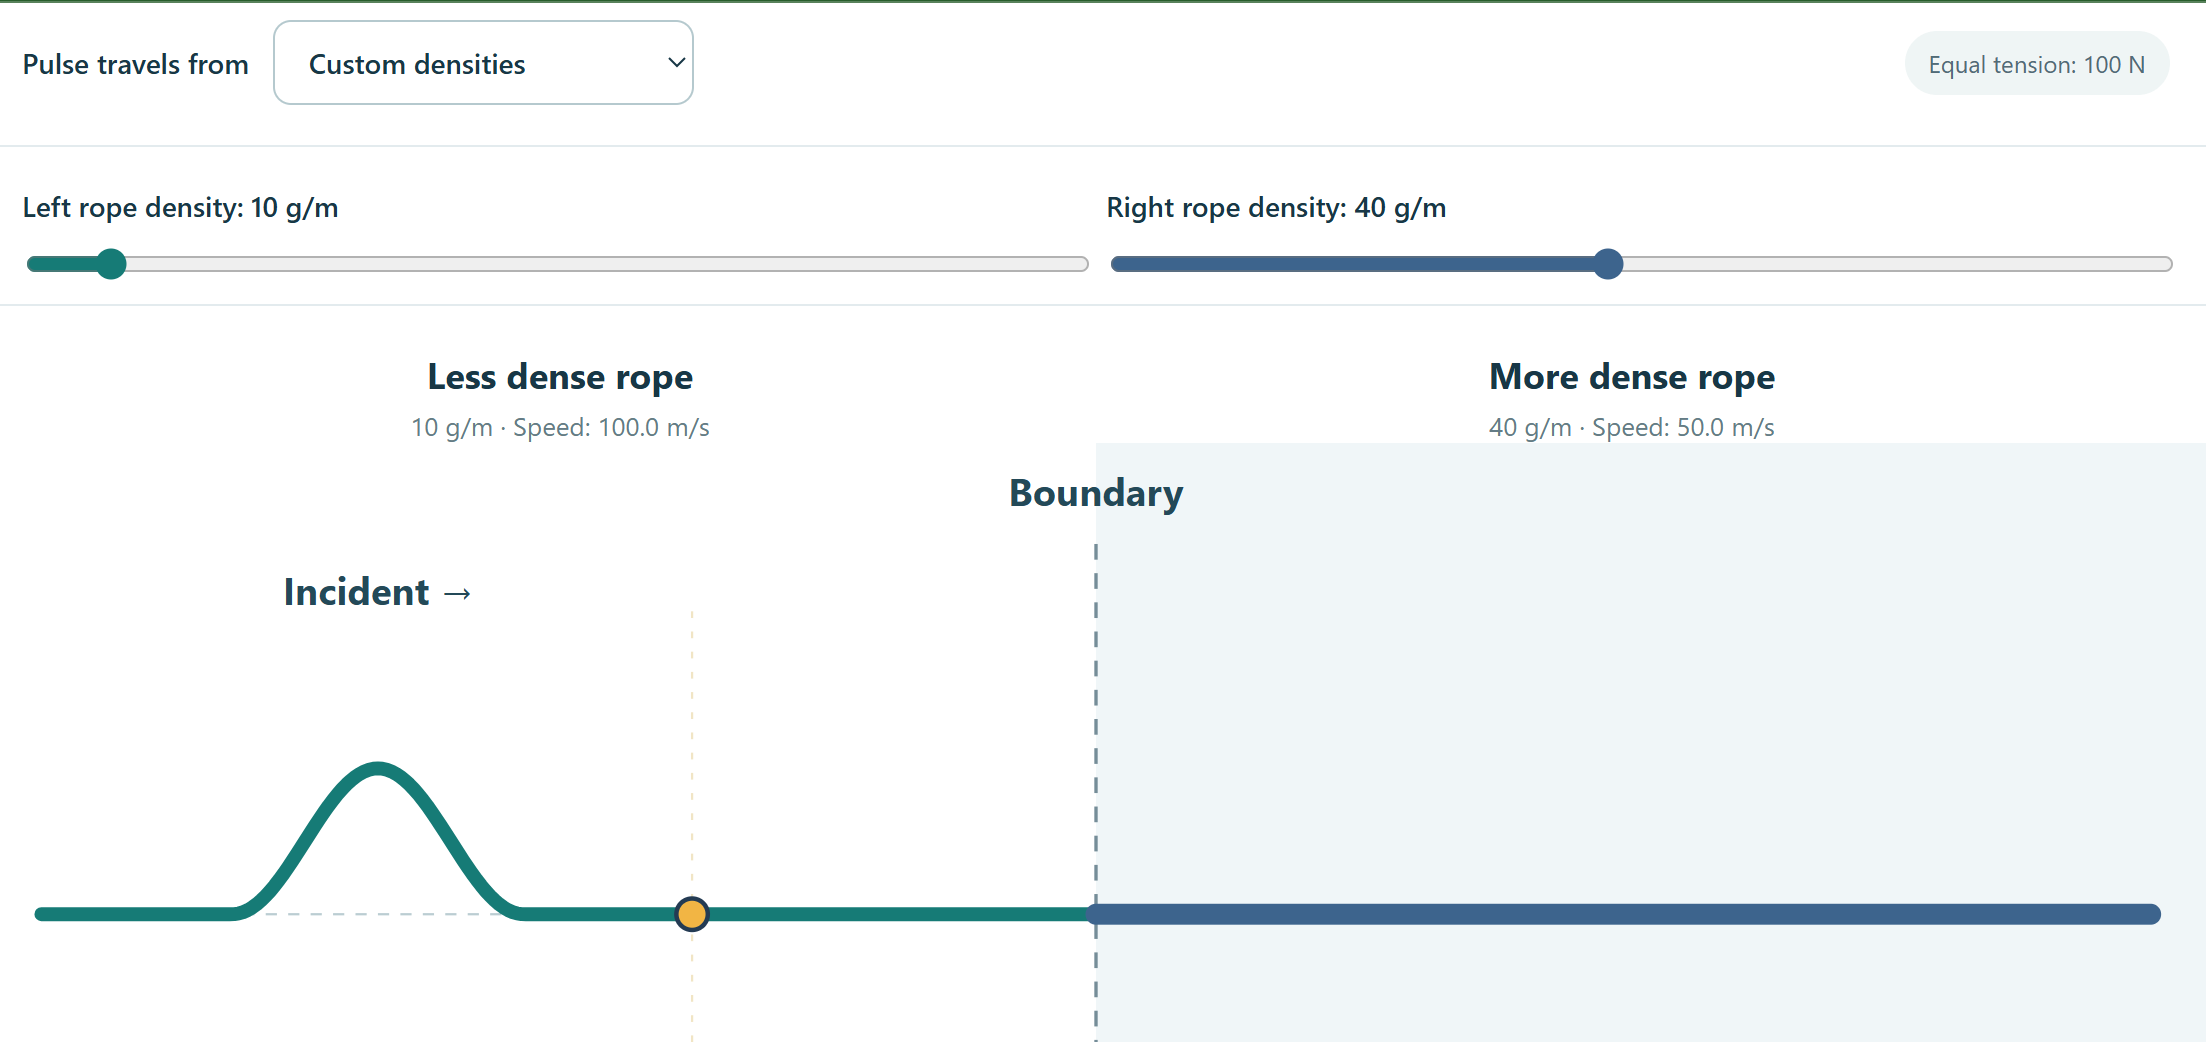Image resolution: width=2206 pixels, height=1042 pixels.
Task: Click the incident pulse peak
Action: [x=378, y=769]
